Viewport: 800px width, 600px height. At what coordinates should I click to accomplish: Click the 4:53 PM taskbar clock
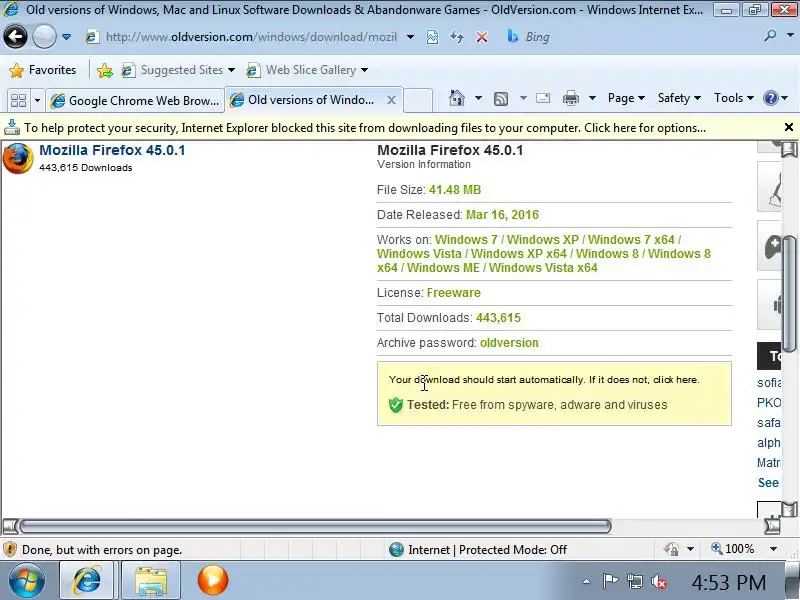729,582
